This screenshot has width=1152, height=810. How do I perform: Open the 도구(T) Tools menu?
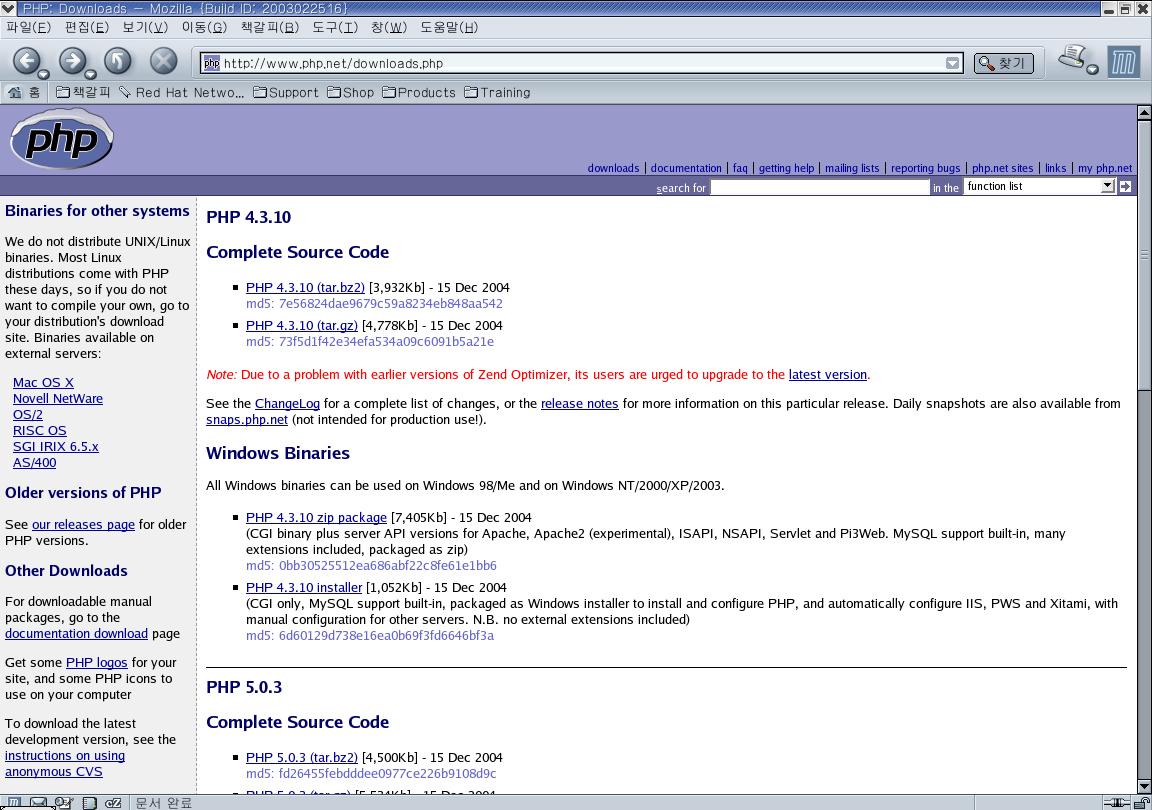tap(335, 27)
